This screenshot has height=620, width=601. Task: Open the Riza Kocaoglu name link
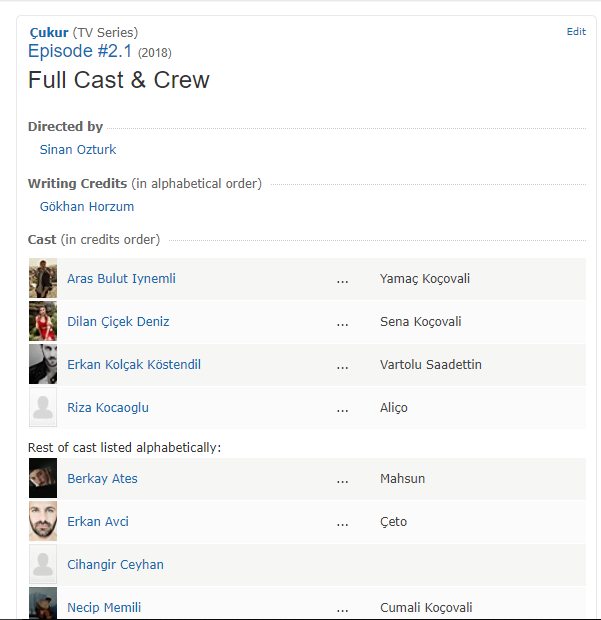(107, 408)
